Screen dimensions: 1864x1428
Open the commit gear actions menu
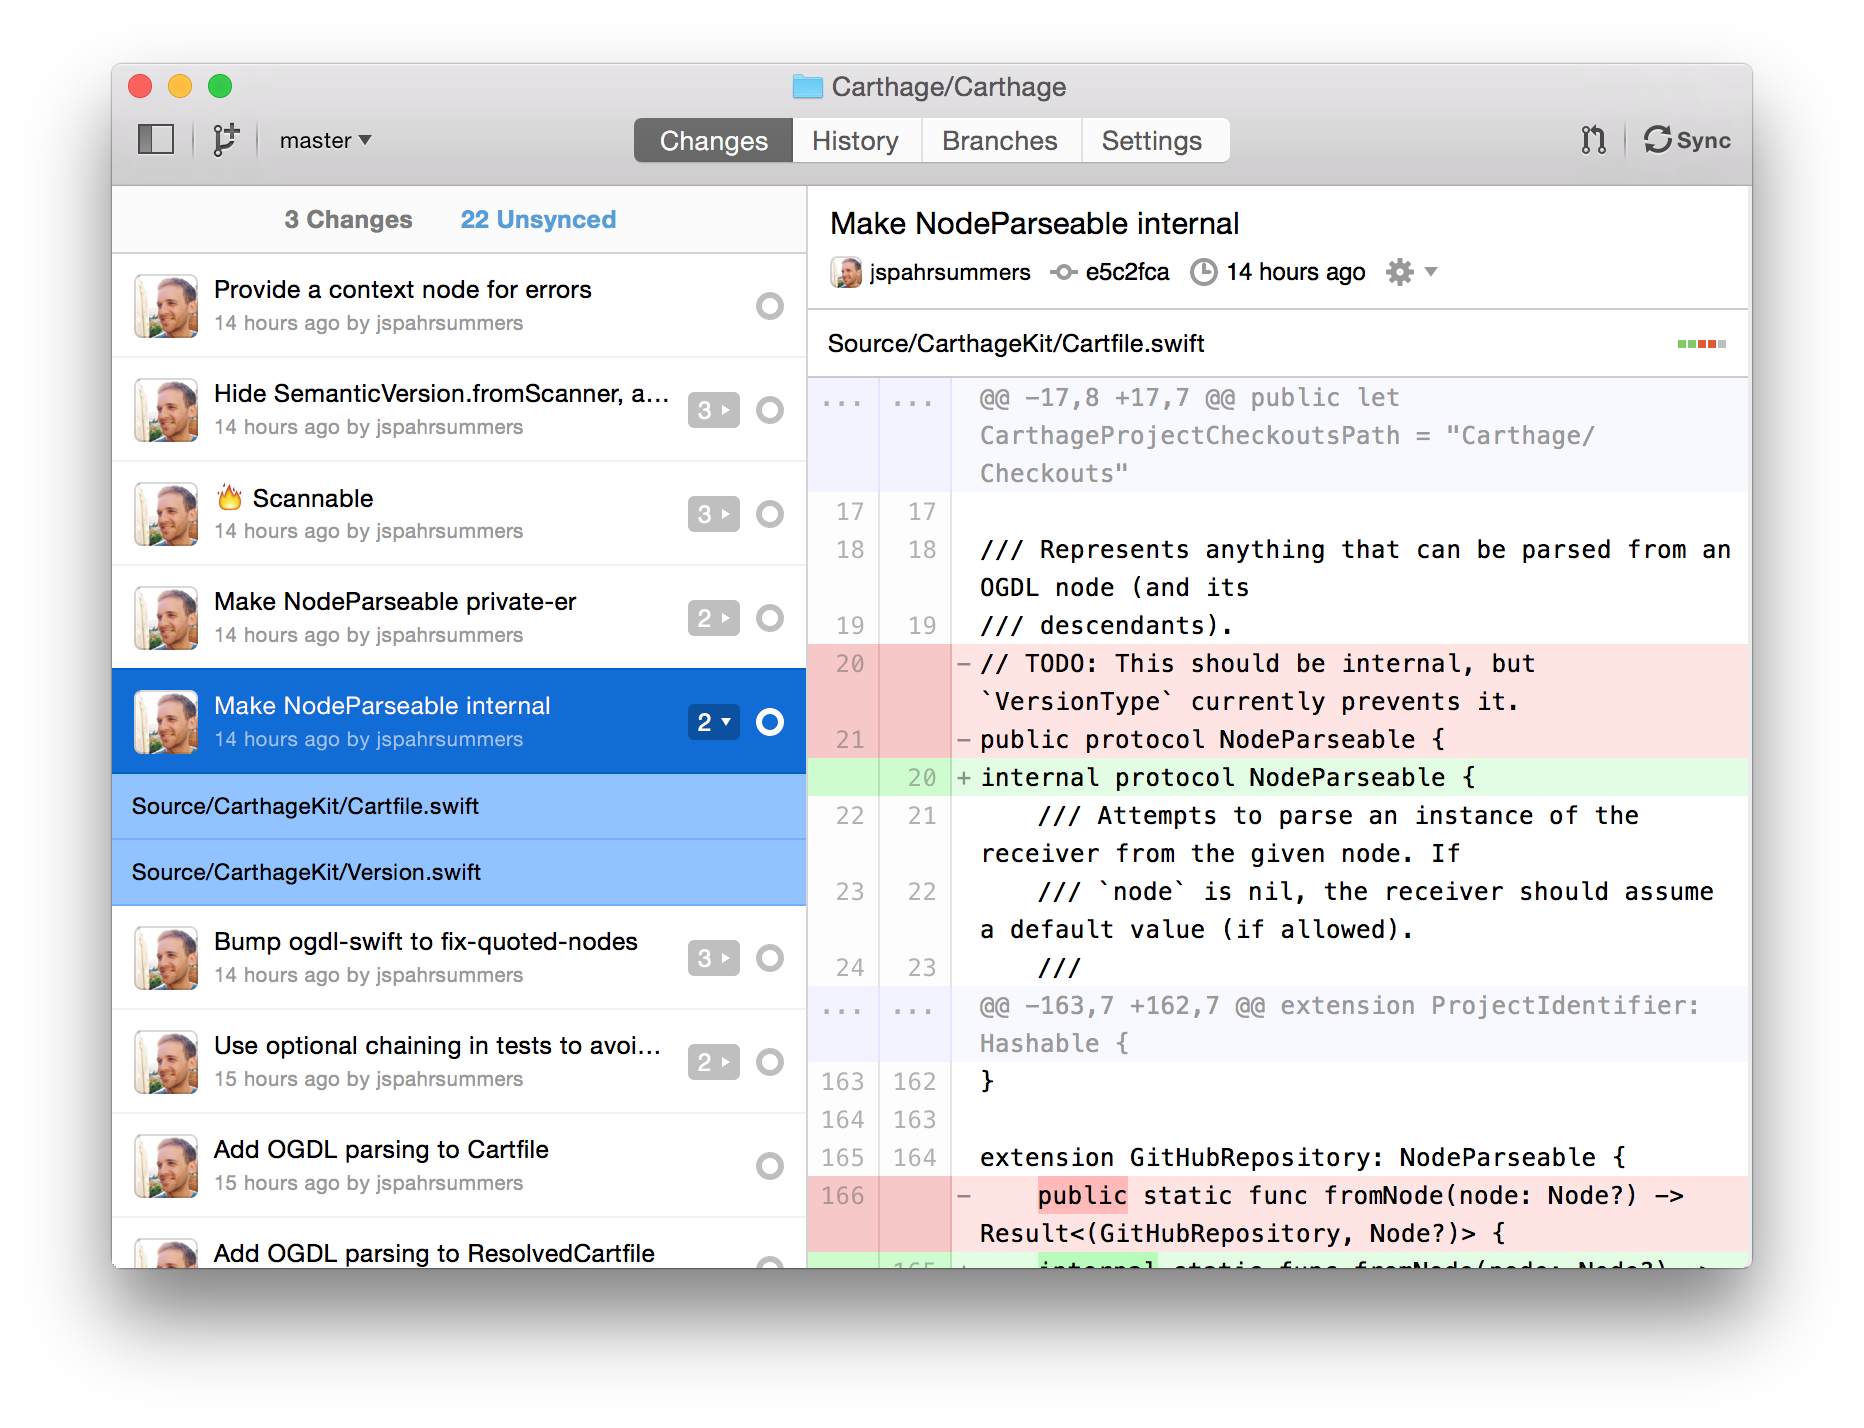[x=1410, y=272]
